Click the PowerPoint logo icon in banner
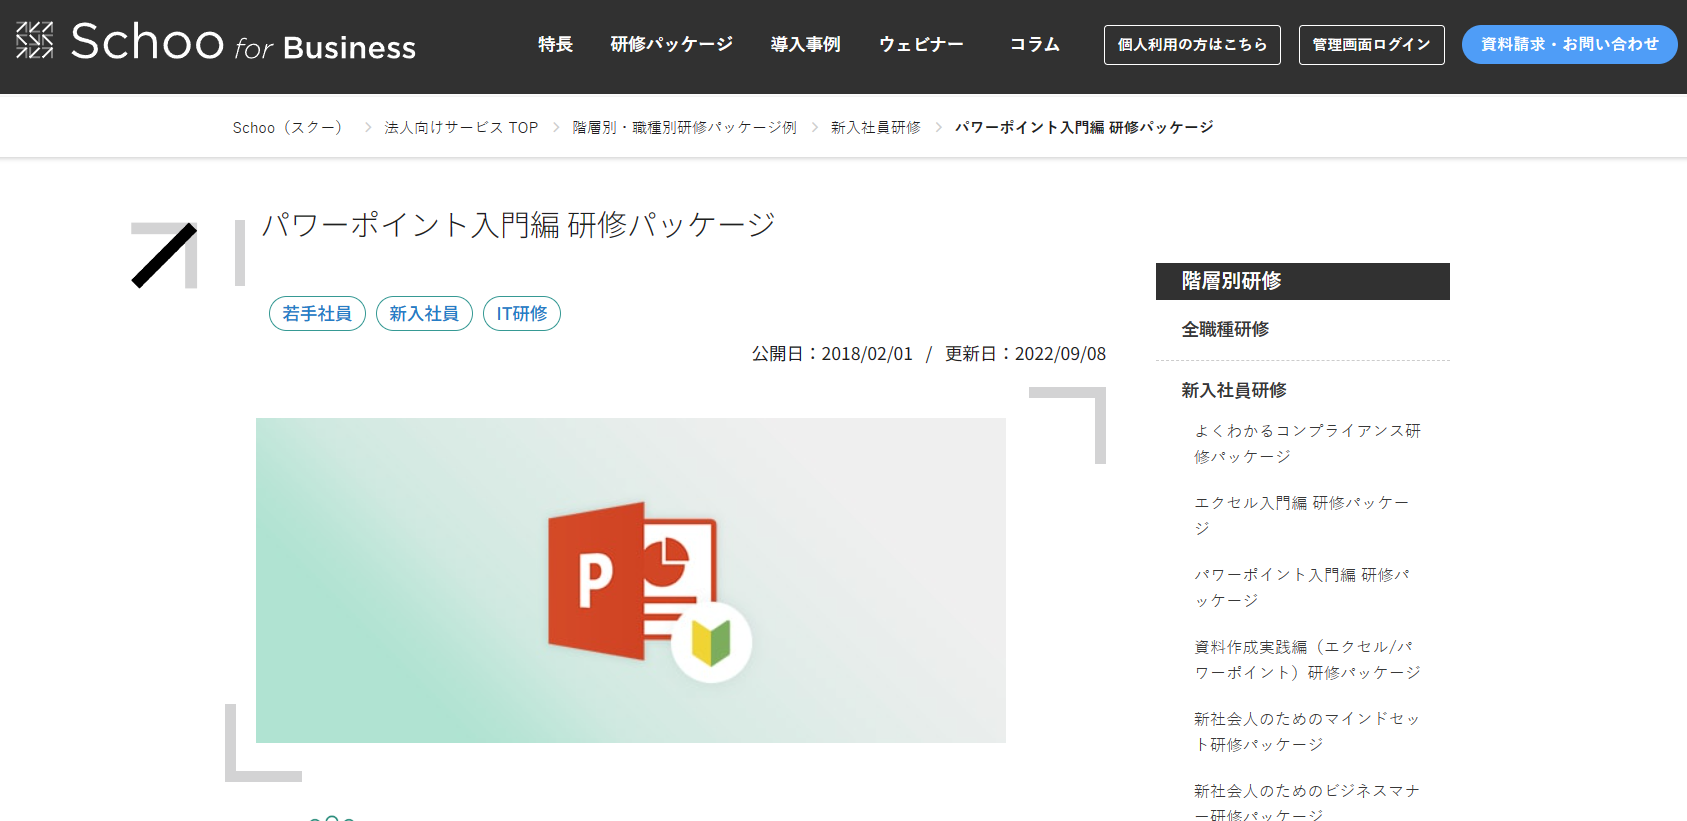The height and width of the screenshot is (821, 1687). (x=632, y=581)
